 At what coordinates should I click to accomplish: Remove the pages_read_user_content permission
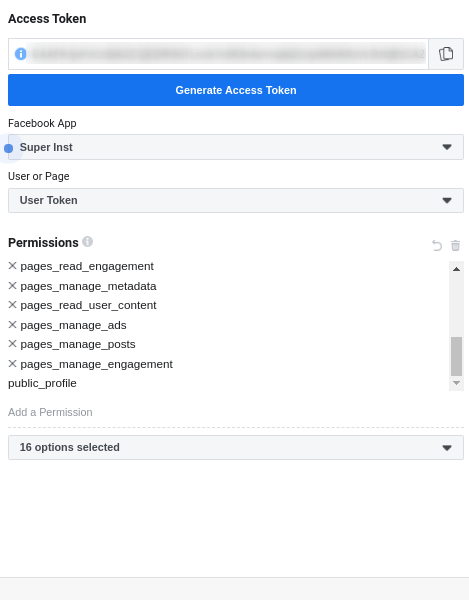pyautogui.click(x=13, y=305)
